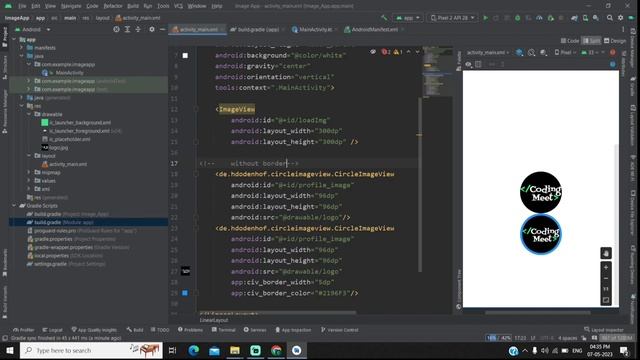Screen dimensions: 640x360
Task: Open the App Inspection tool window
Action: (293, 330)
